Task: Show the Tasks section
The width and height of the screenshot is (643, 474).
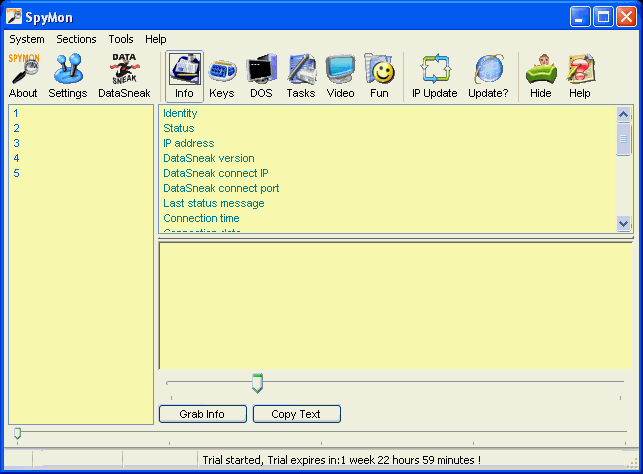Action: [301, 76]
